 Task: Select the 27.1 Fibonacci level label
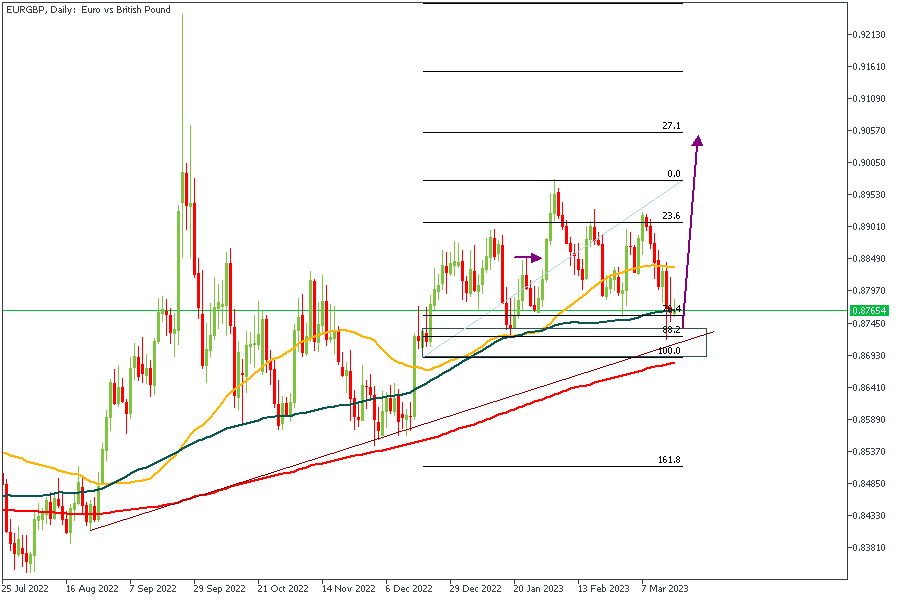(671, 127)
